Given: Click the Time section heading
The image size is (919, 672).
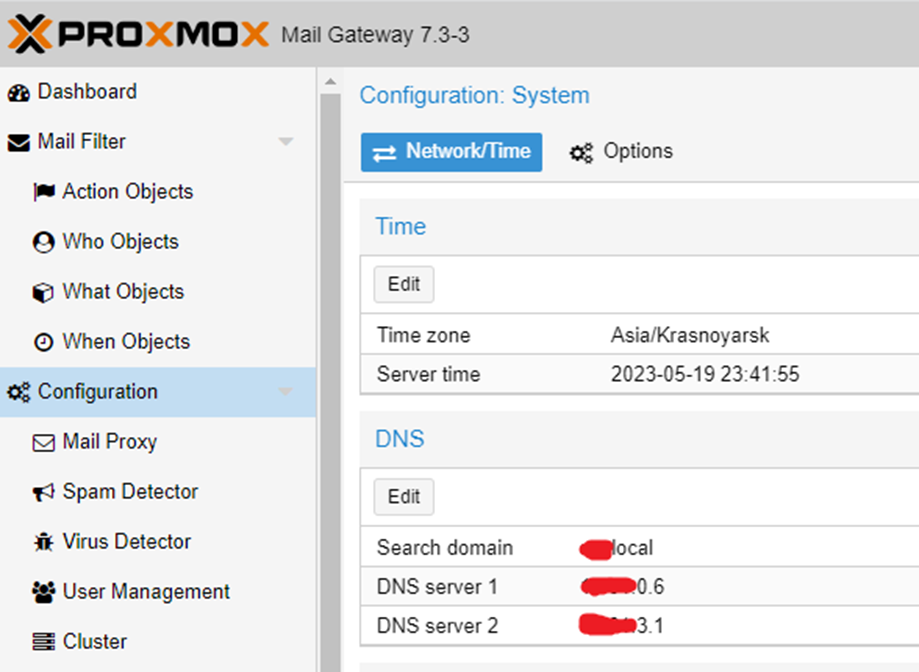Looking at the screenshot, I should (401, 227).
